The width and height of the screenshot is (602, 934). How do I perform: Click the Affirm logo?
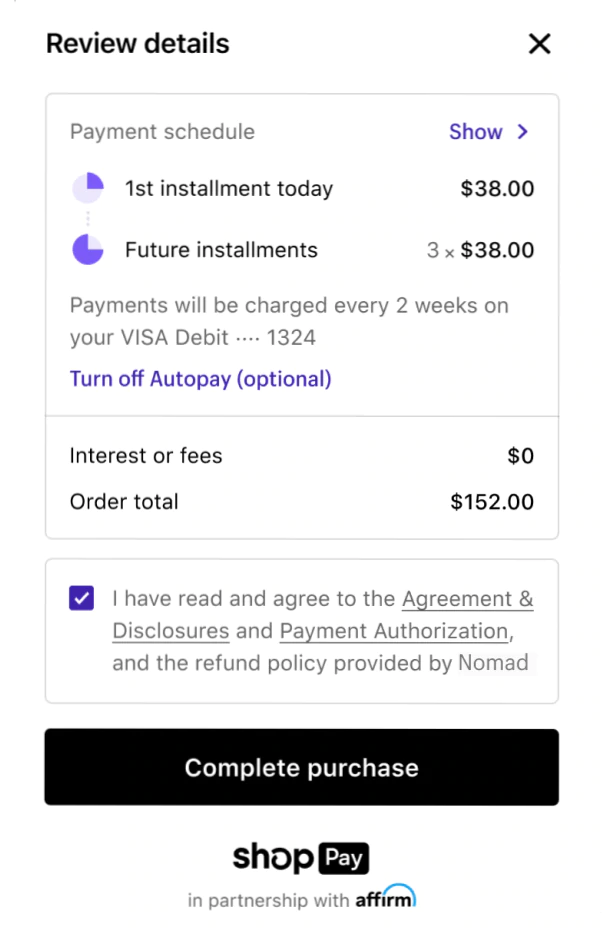point(385,898)
